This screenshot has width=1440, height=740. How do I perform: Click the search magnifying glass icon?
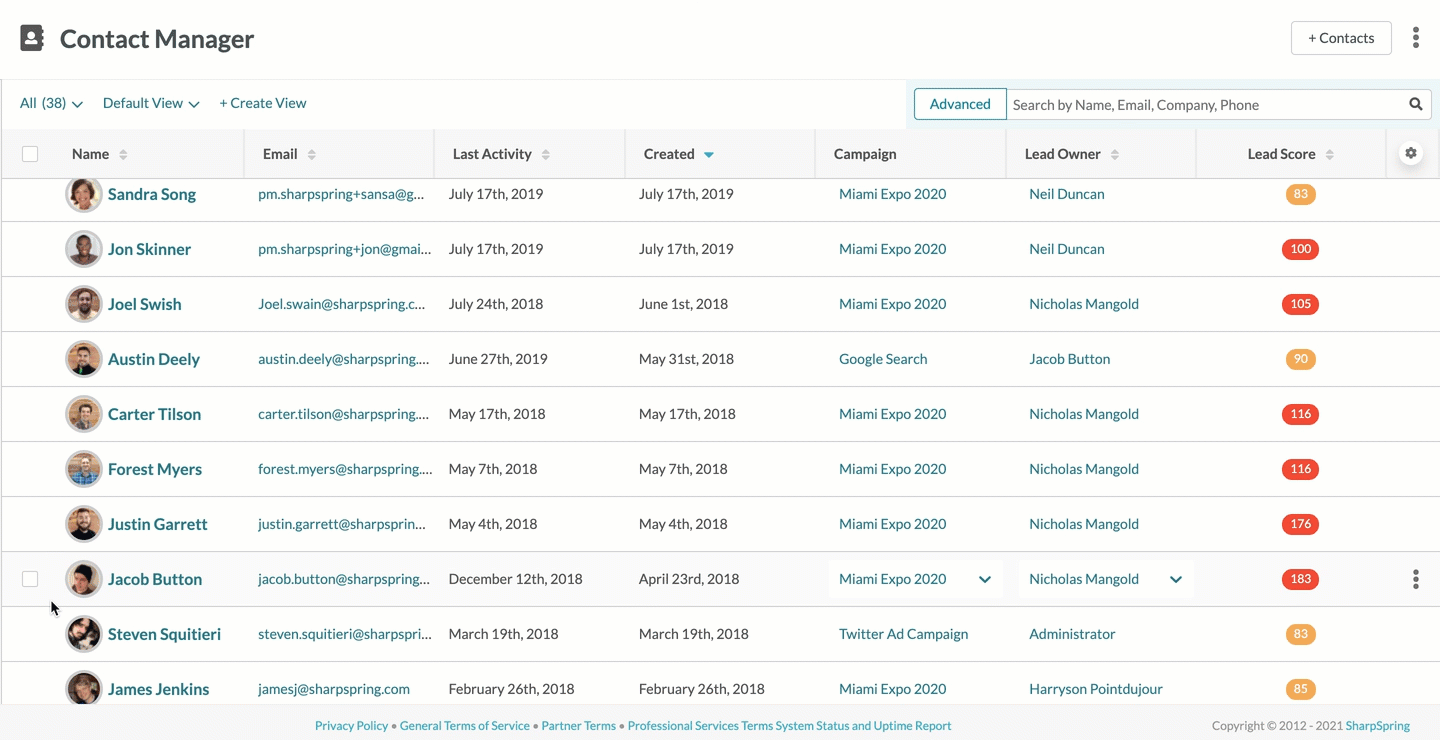tap(1415, 104)
